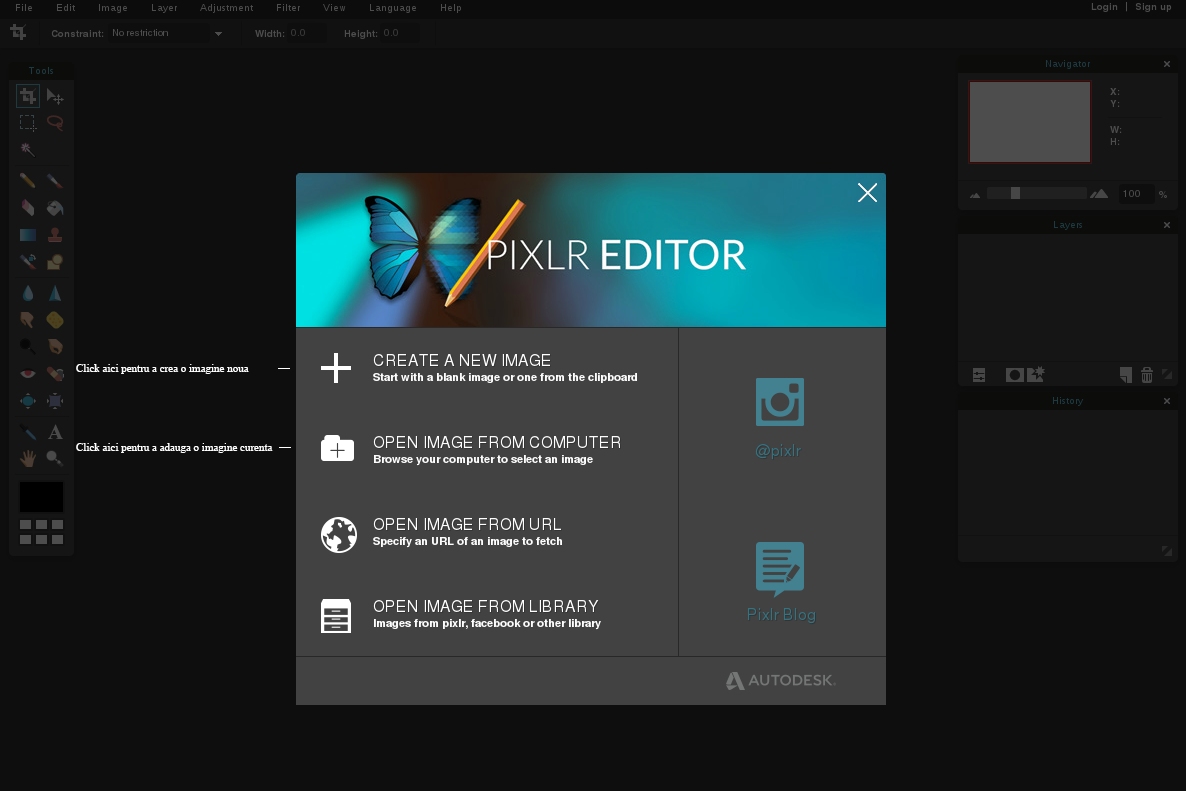Open the main color swatch
The image size is (1186, 791).
tap(42, 497)
